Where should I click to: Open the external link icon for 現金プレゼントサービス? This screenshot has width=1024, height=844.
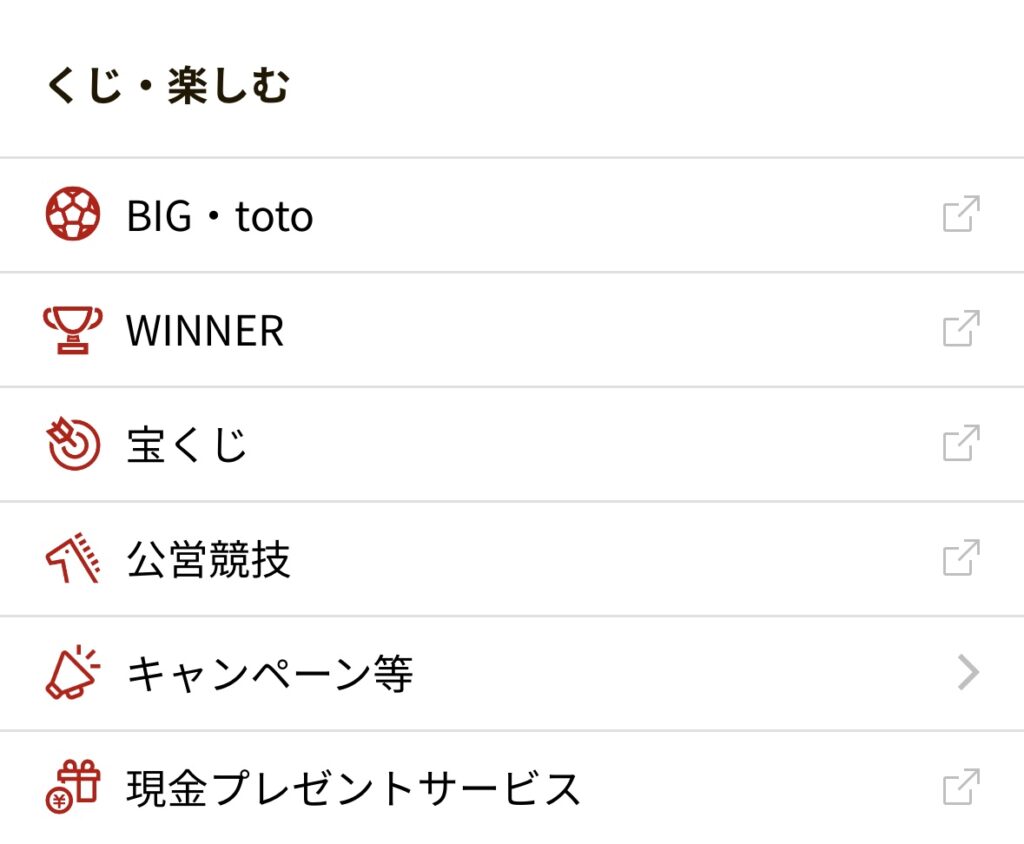961,787
